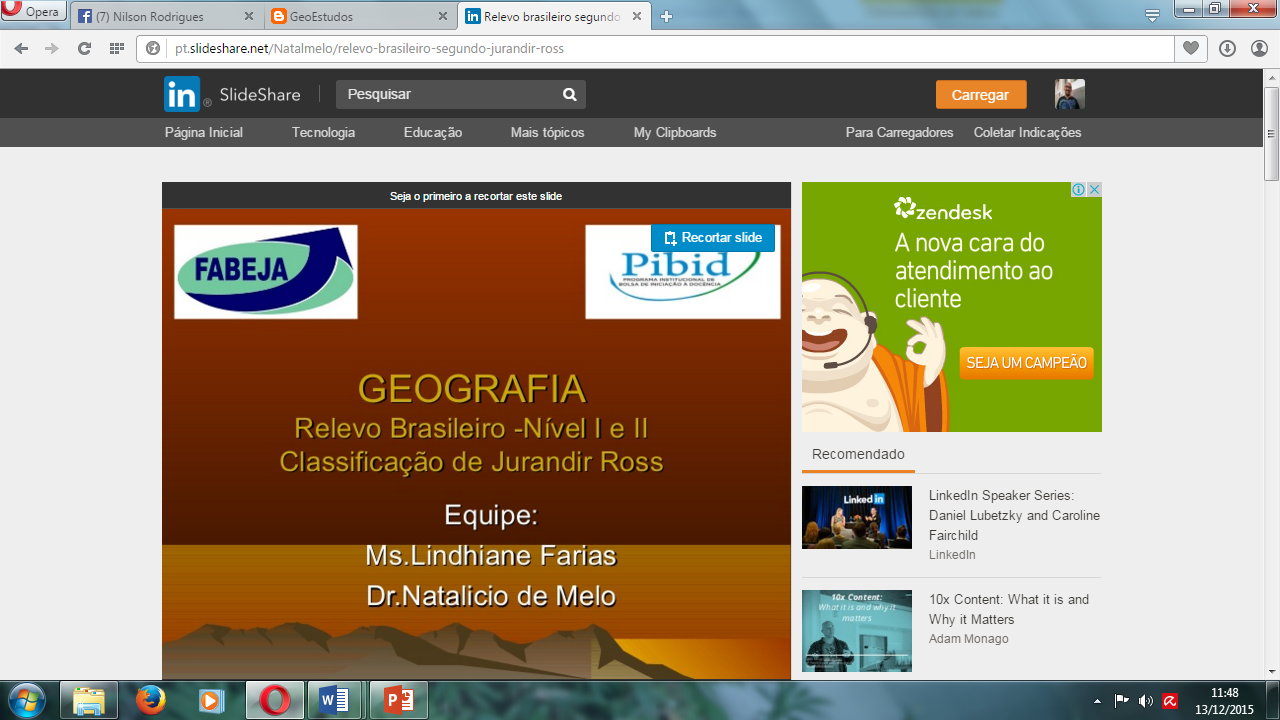This screenshot has height=720, width=1280.
Task: Click the LinkedIn SlideShare logo
Action: point(232,94)
